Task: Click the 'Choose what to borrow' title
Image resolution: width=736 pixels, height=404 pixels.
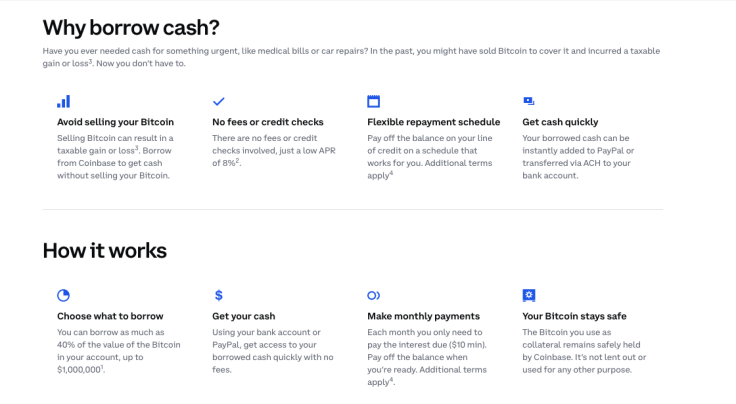Action: [110, 316]
